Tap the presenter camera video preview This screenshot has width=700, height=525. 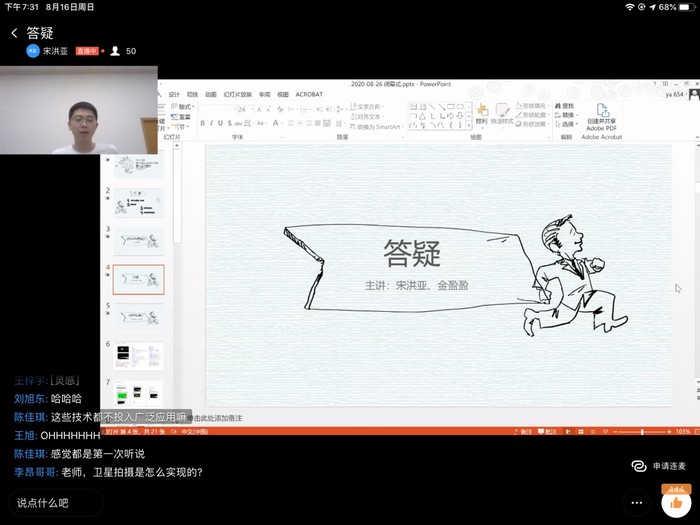(x=79, y=110)
